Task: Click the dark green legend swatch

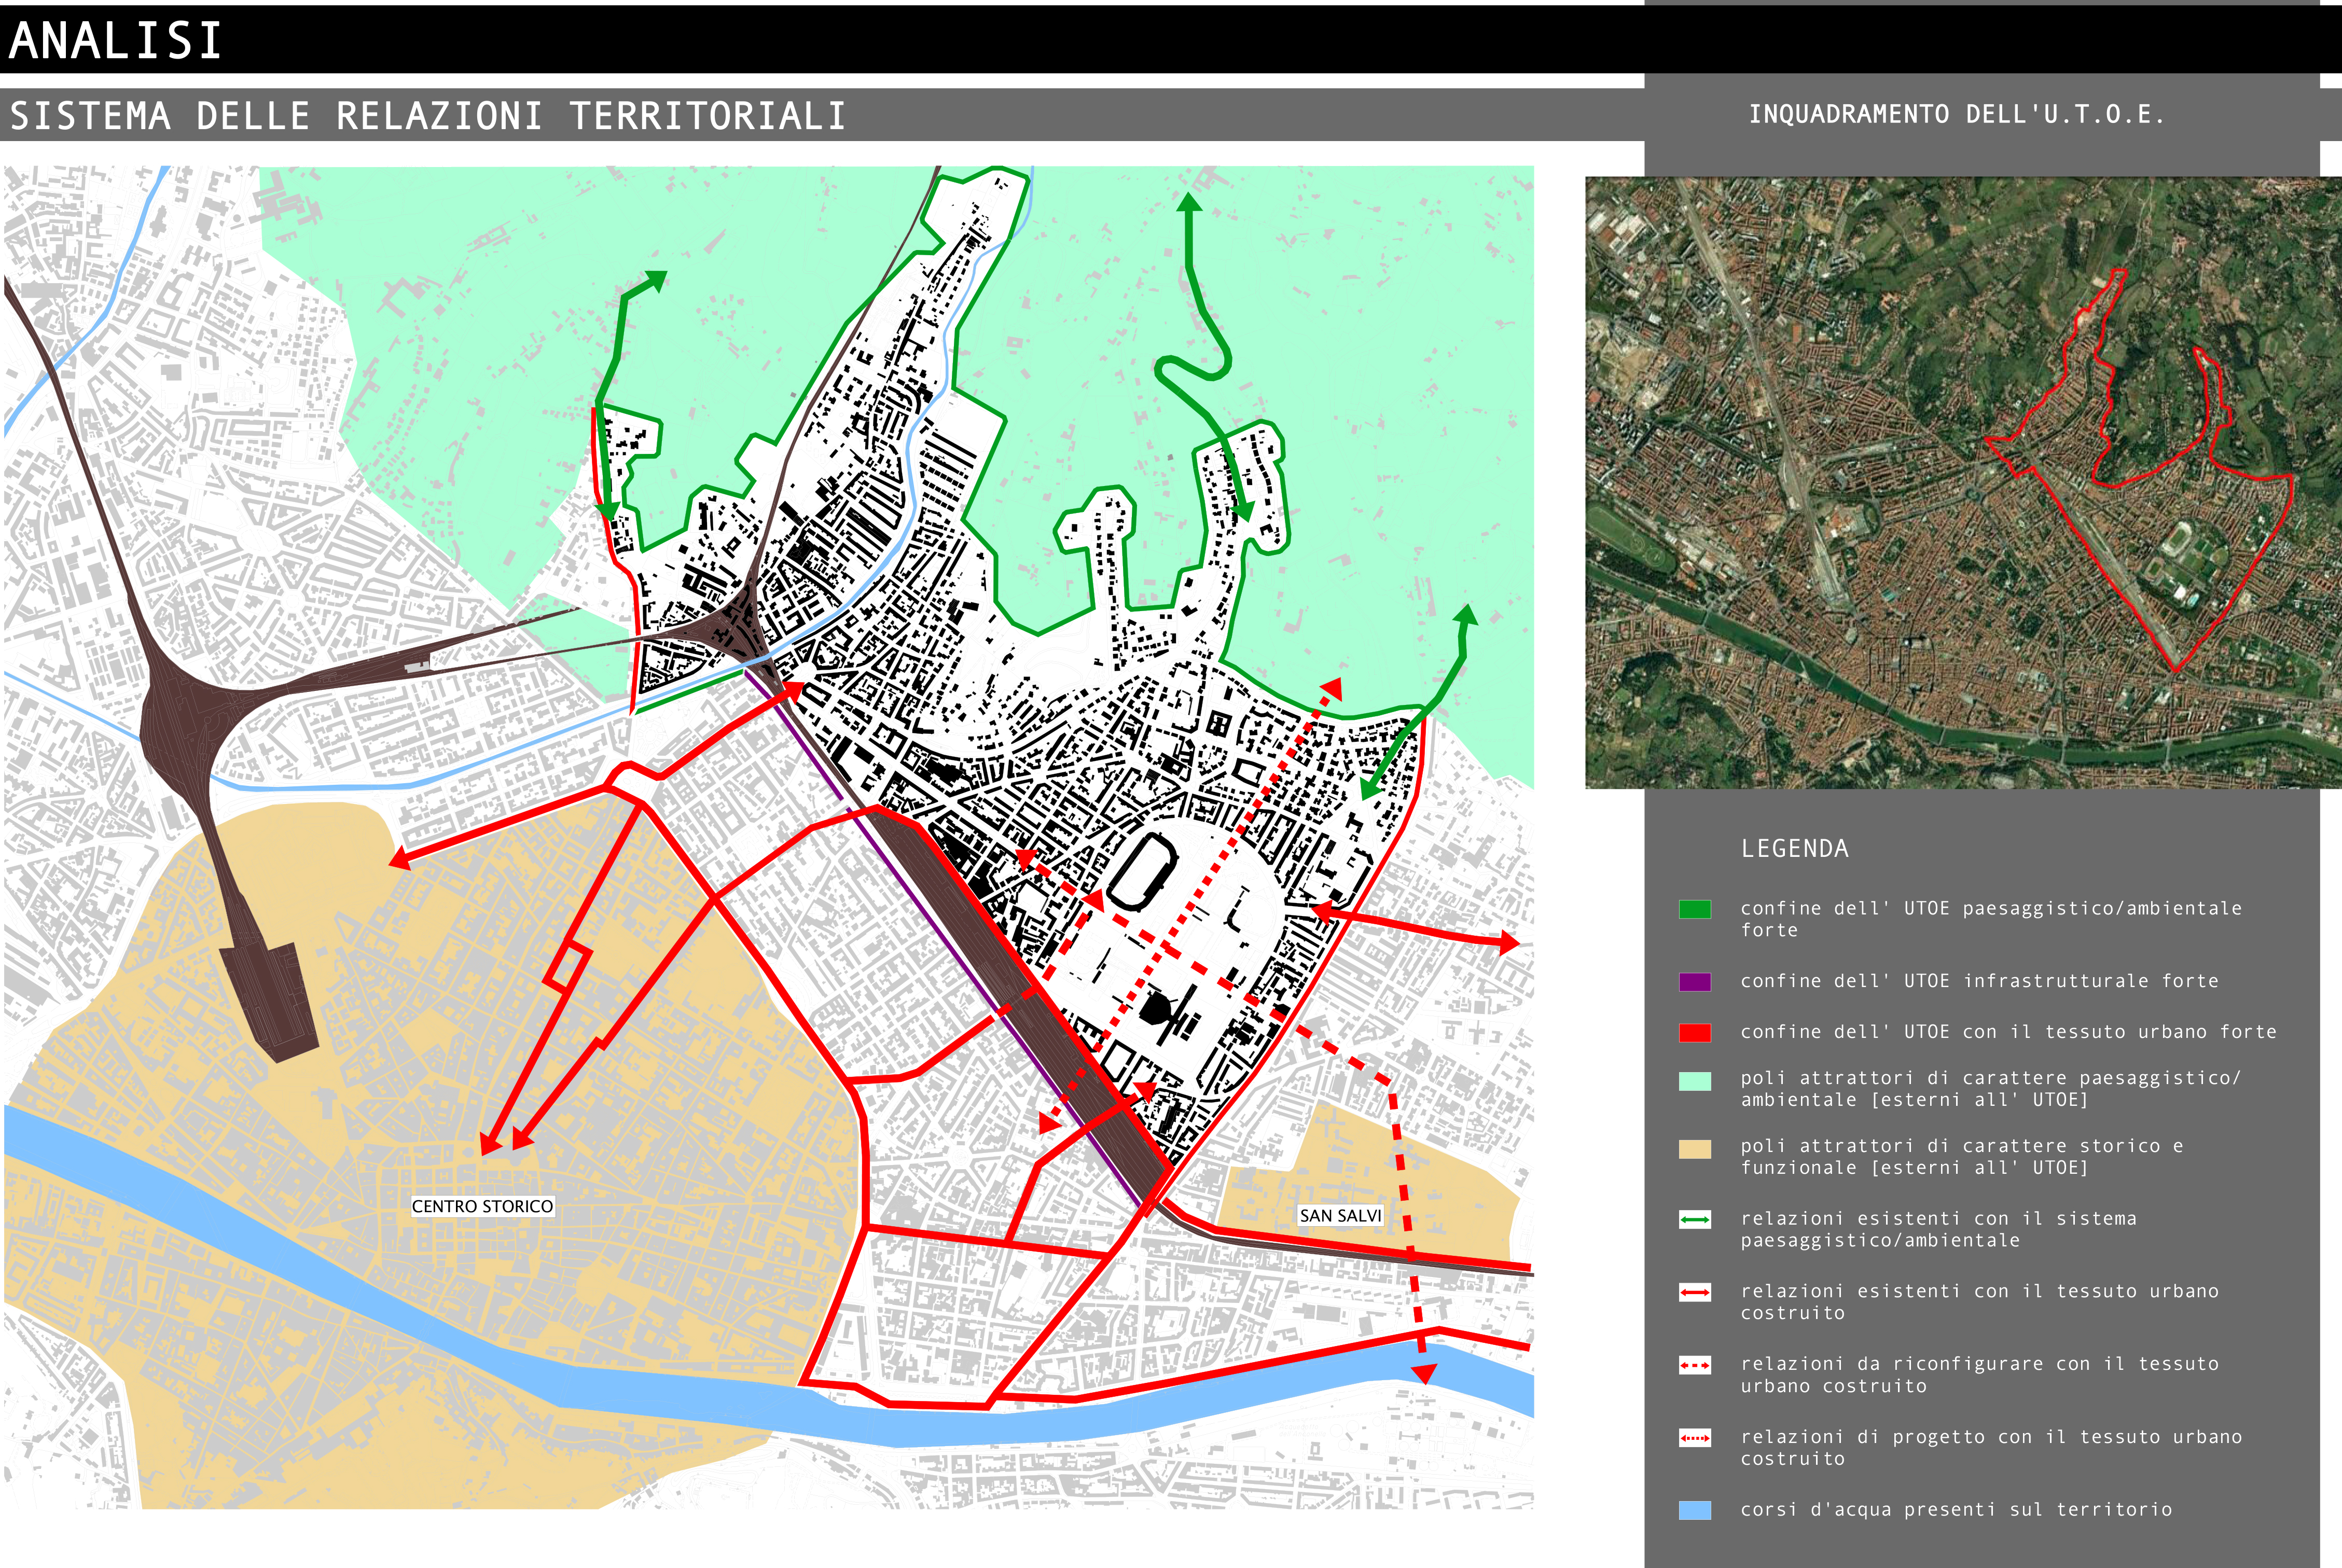Action: pyautogui.click(x=1694, y=909)
